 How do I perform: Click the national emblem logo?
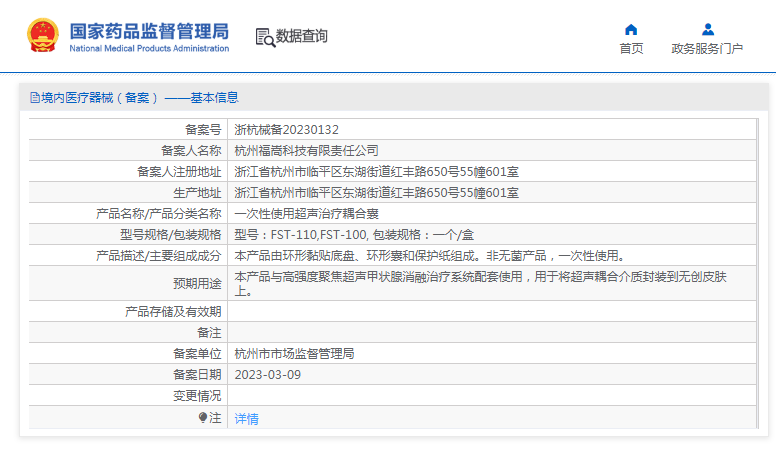(x=42, y=36)
